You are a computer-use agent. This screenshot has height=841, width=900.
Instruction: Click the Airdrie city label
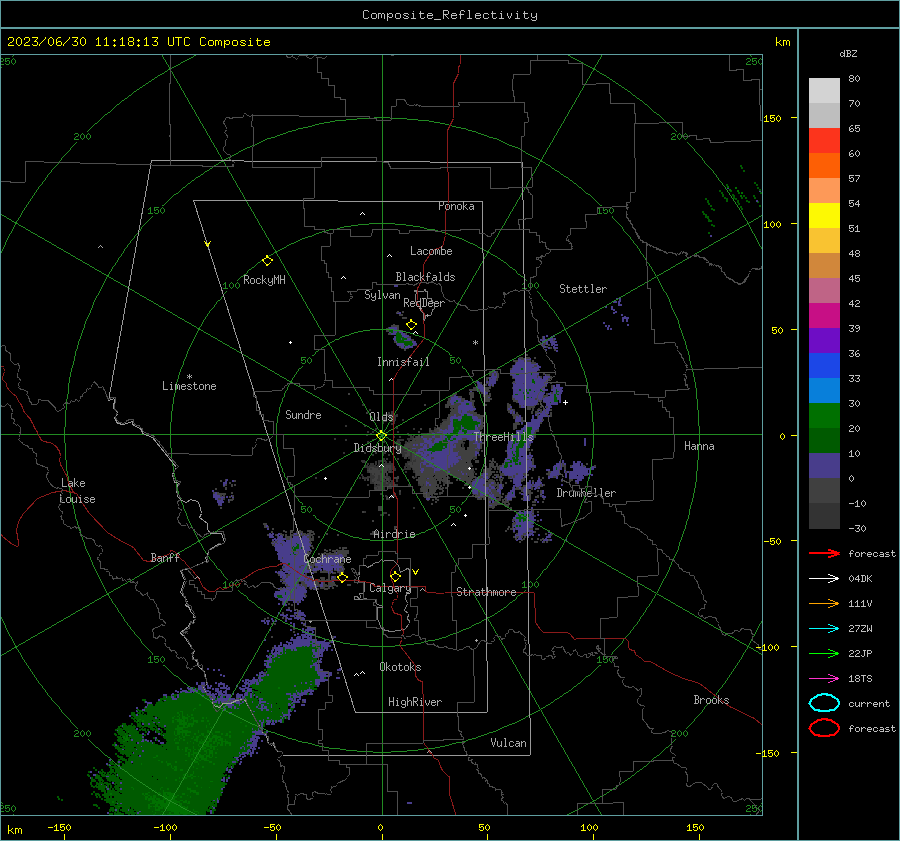(x=394, y=534)
